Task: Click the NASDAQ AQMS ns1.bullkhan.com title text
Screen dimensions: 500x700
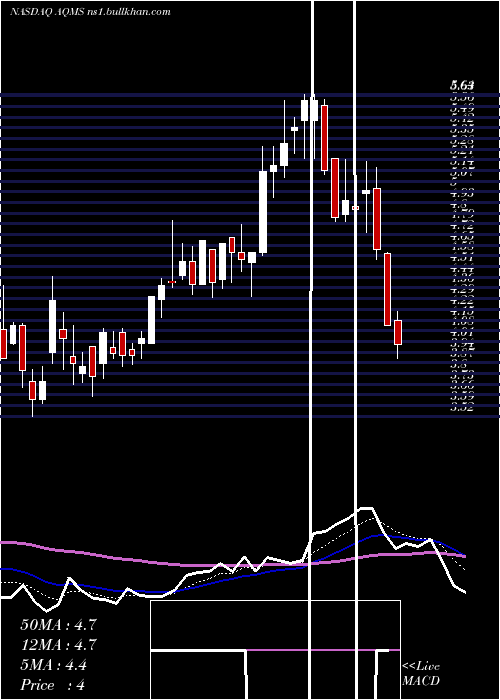Action: (90, 12)
